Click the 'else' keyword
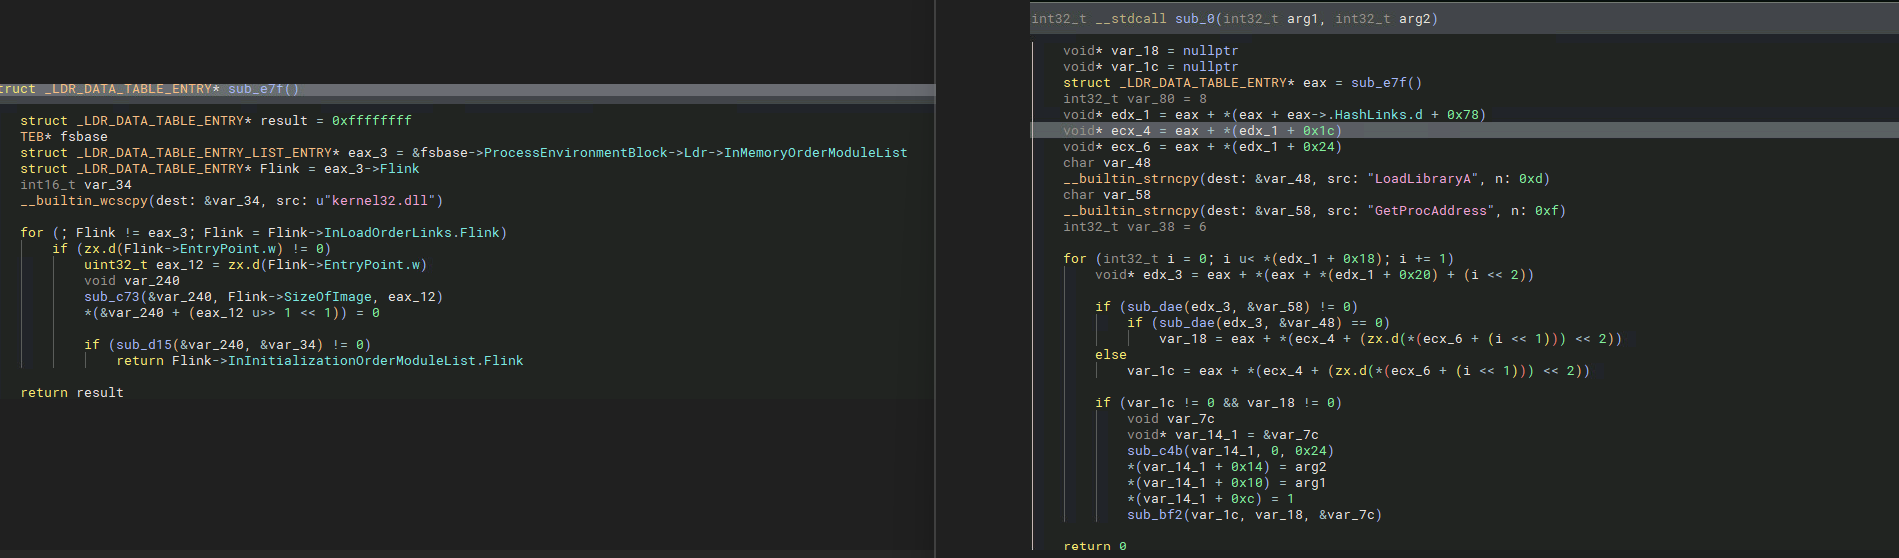 coord(1111,355)
